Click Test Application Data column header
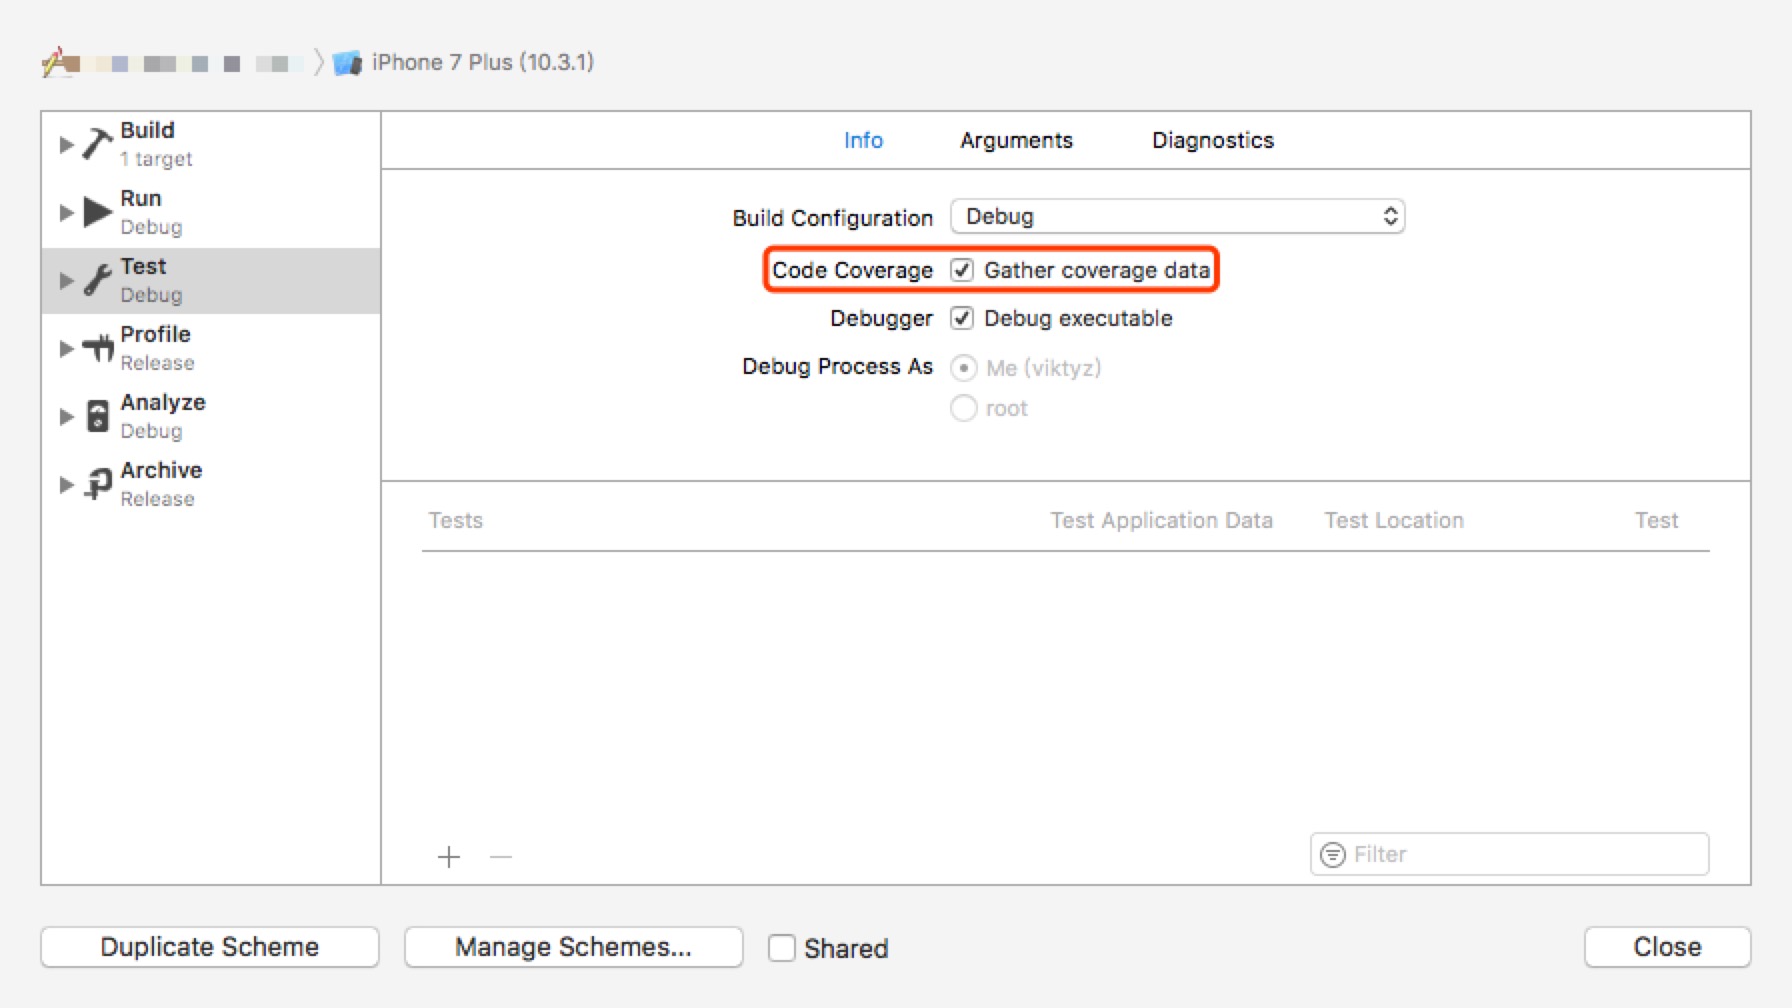This screenshot has width=1792, height=1008. [x=1161, y=520]
